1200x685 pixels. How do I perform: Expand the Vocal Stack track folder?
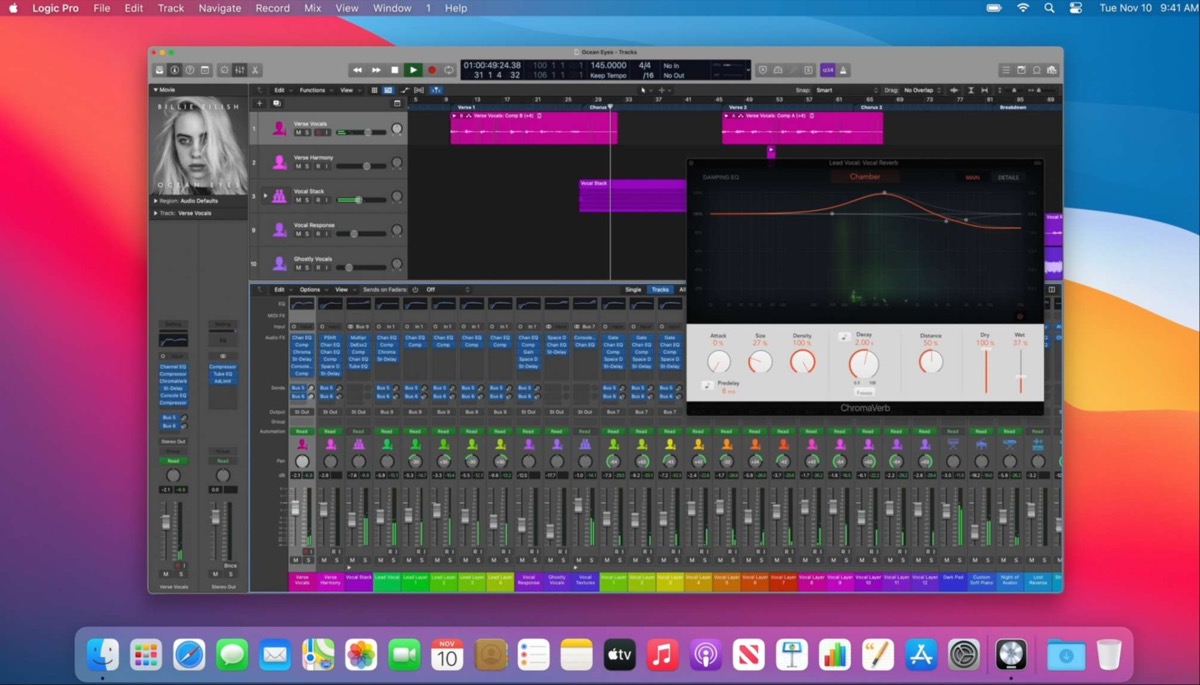click(265, 196)
